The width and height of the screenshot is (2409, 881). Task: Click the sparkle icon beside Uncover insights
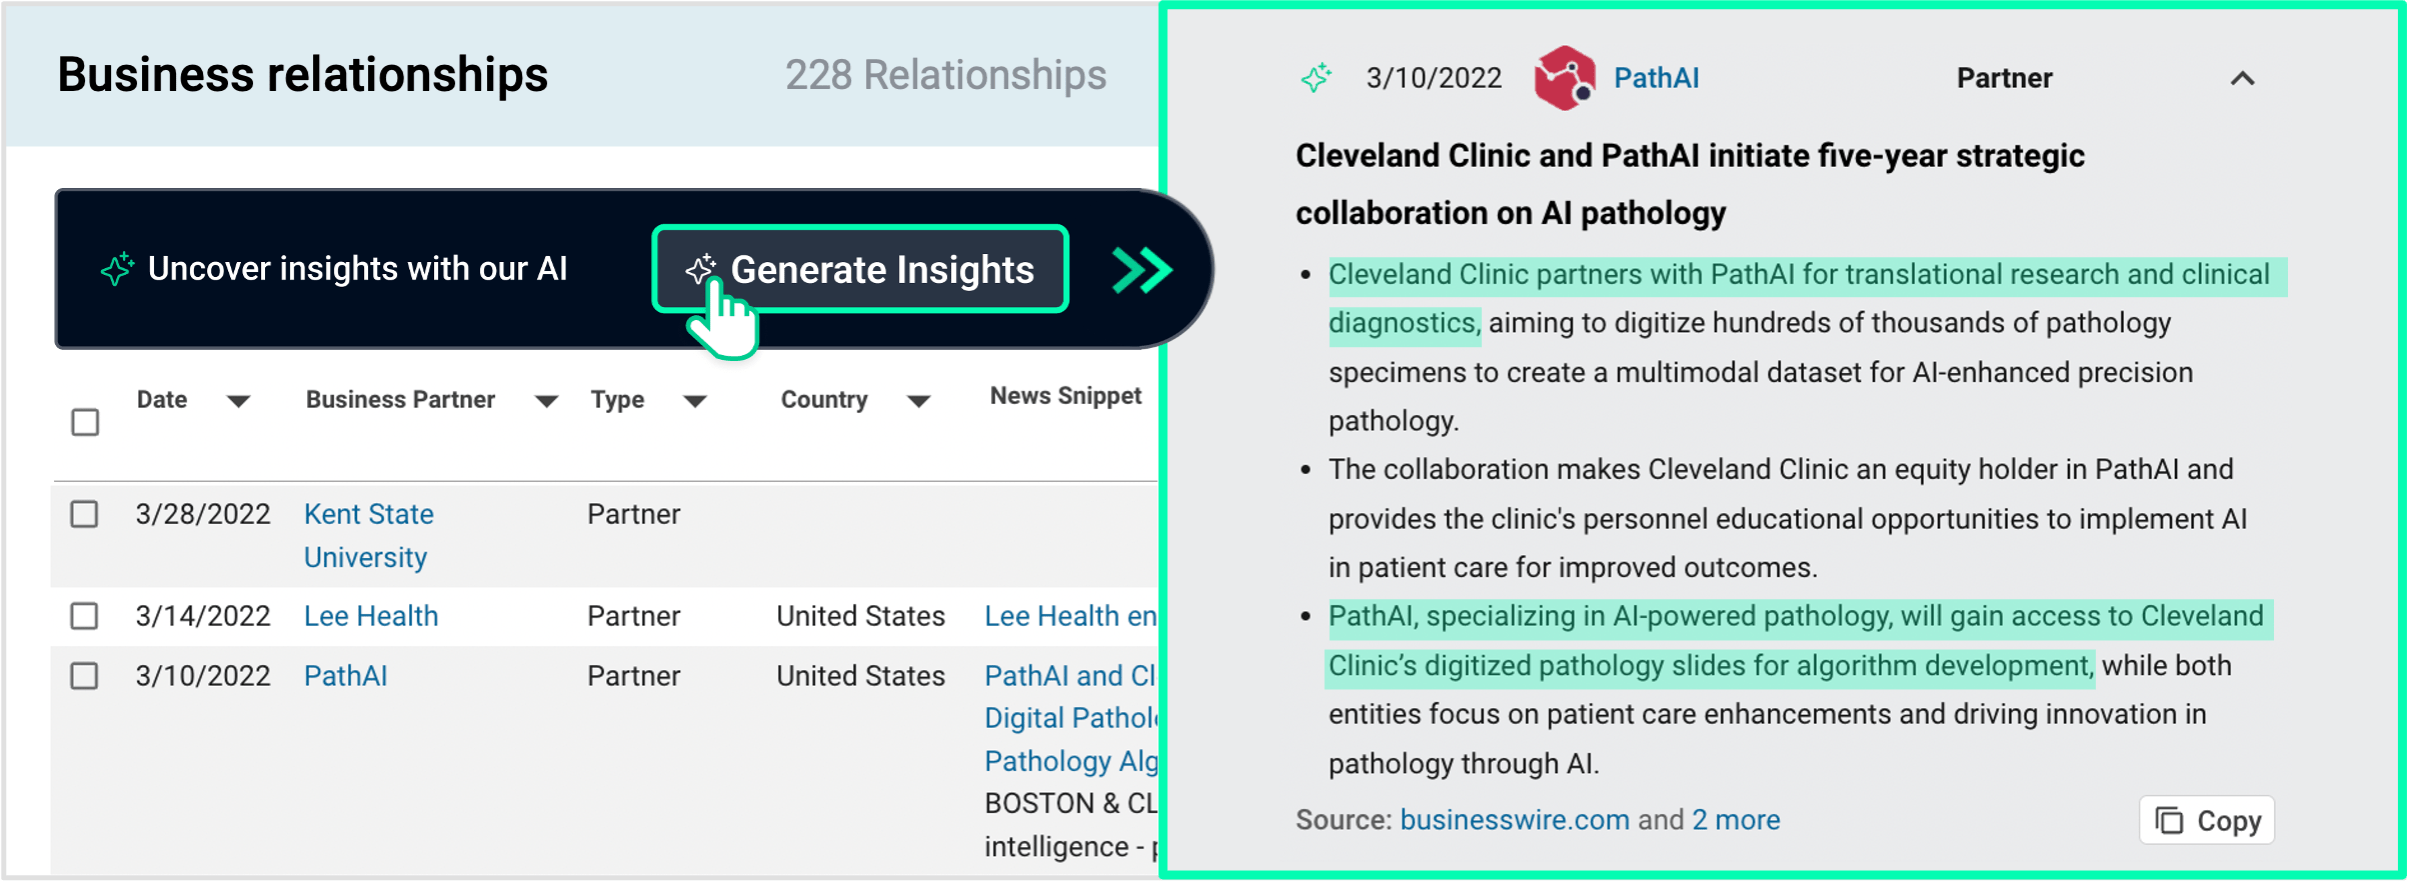(x=117, y=269)
